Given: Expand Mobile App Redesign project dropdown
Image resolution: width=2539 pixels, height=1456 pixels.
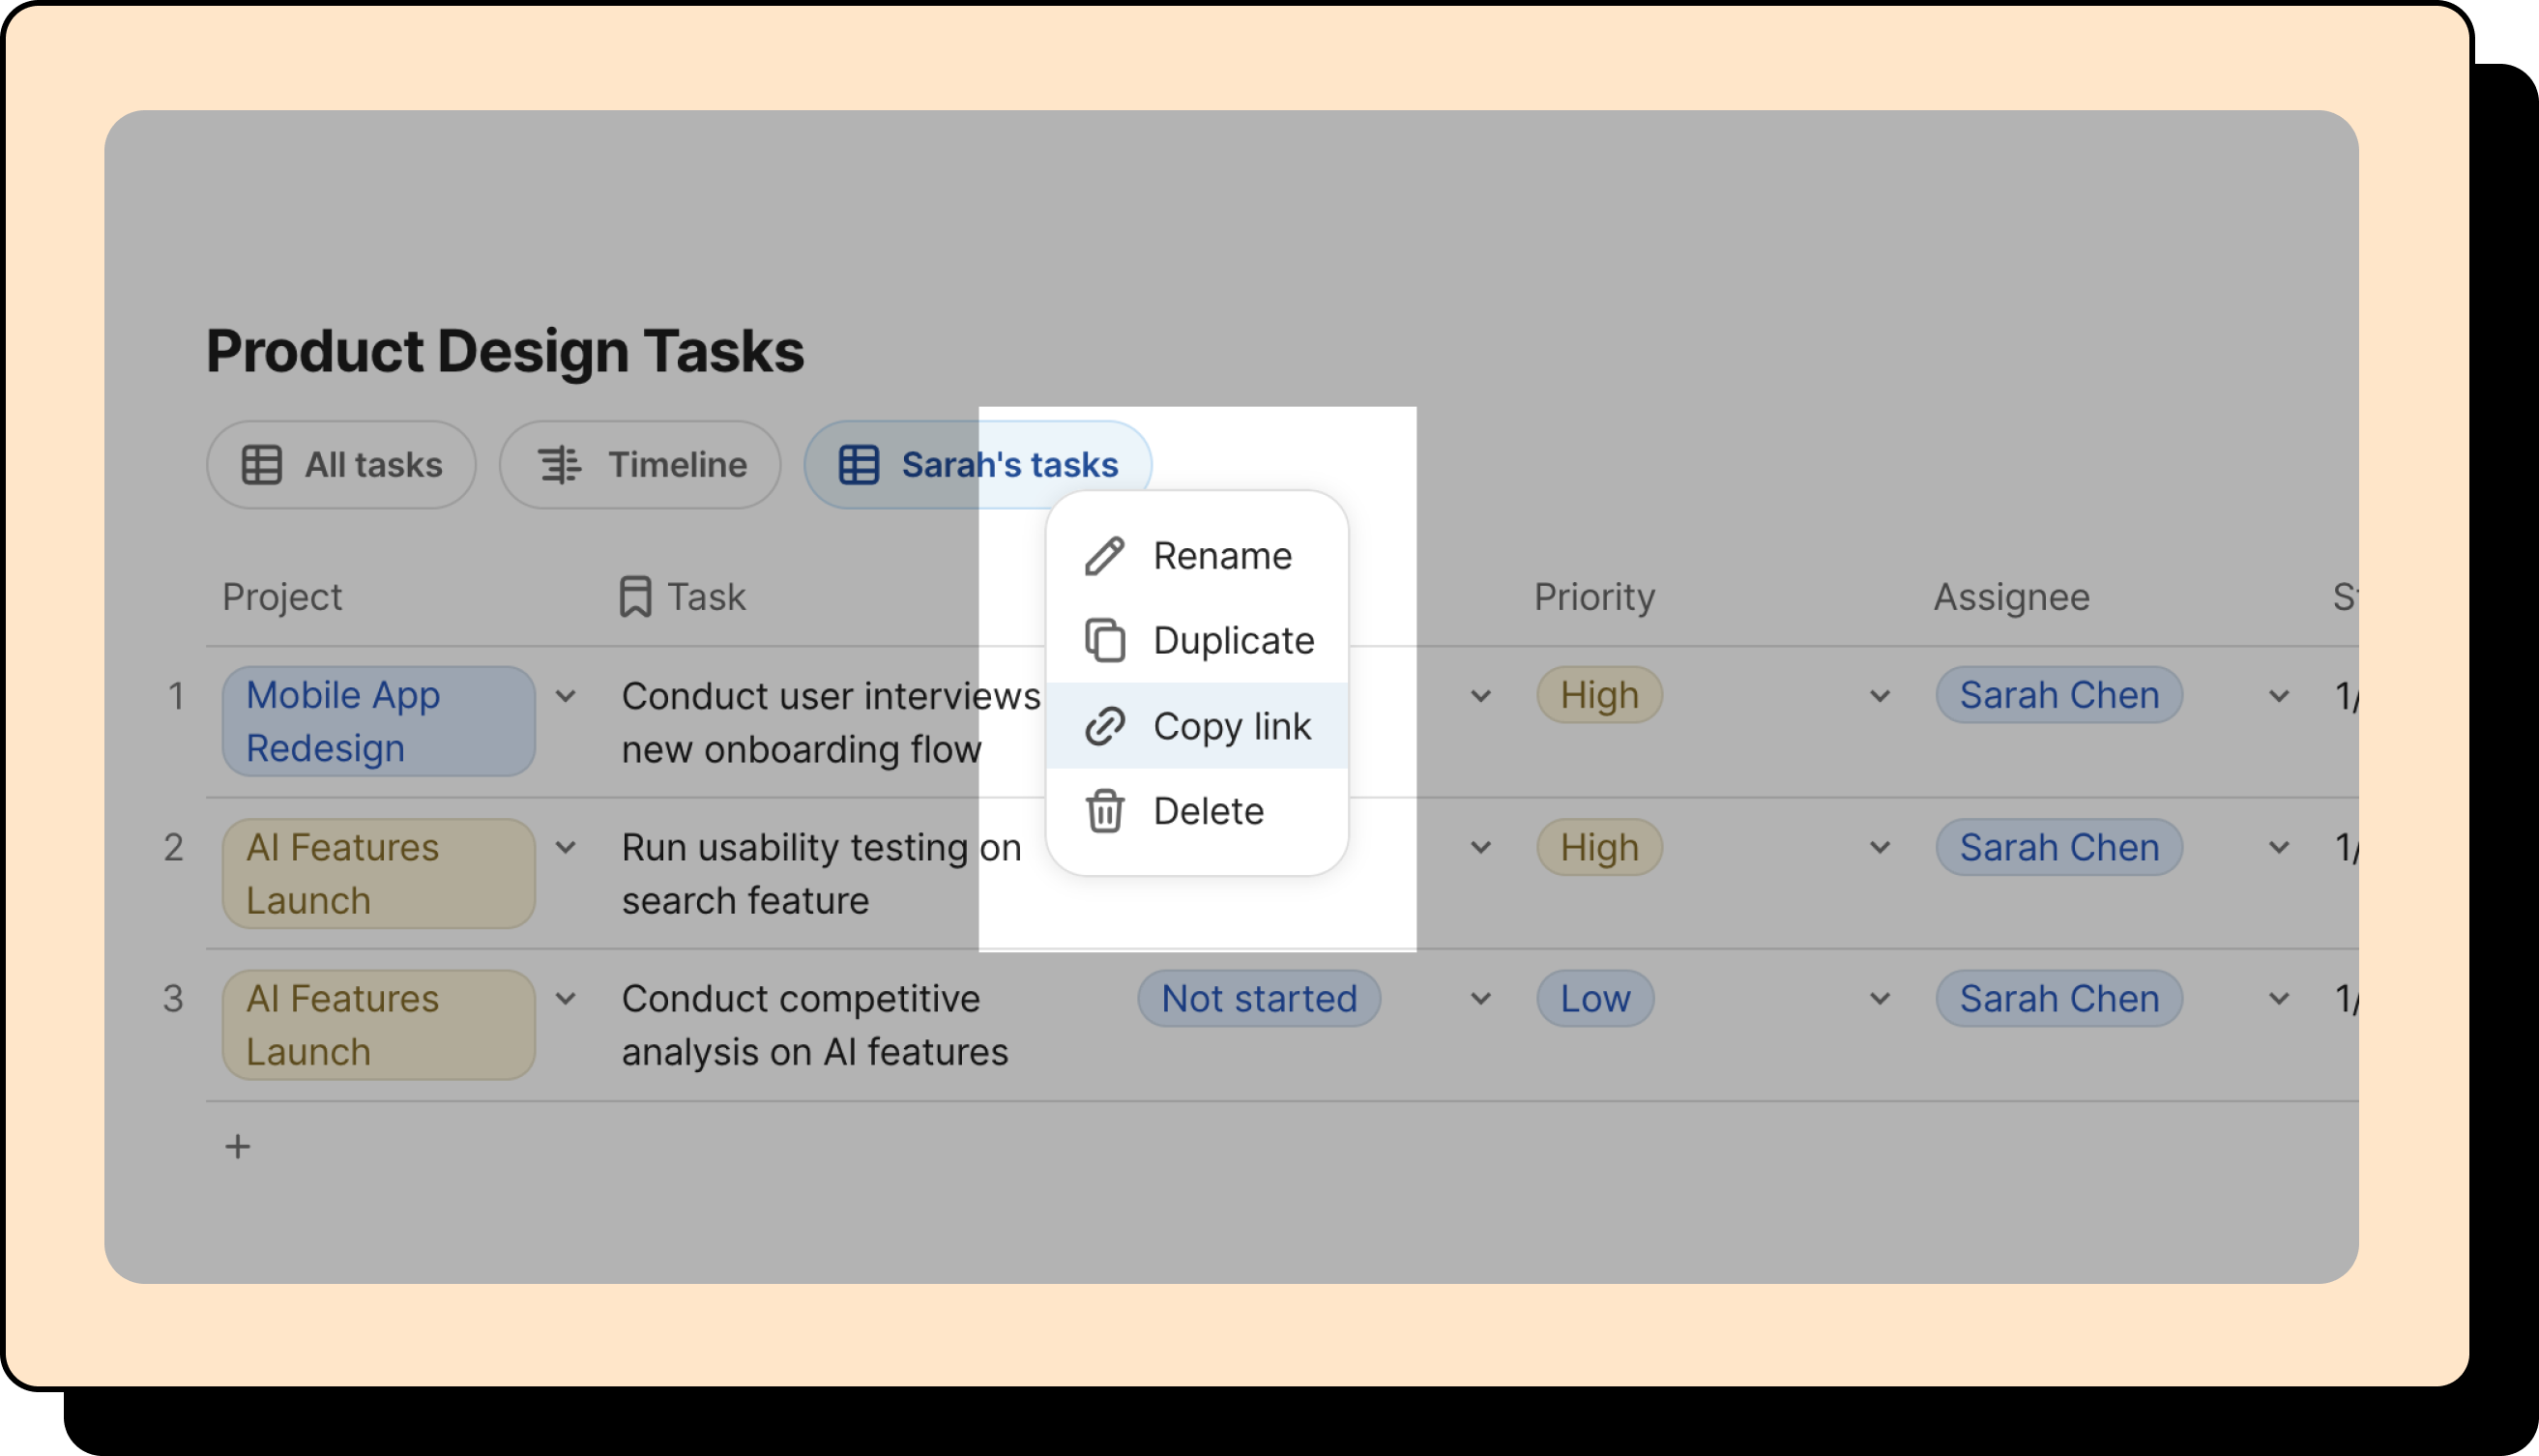Looking at the screenshot, I should coord(566,696).
